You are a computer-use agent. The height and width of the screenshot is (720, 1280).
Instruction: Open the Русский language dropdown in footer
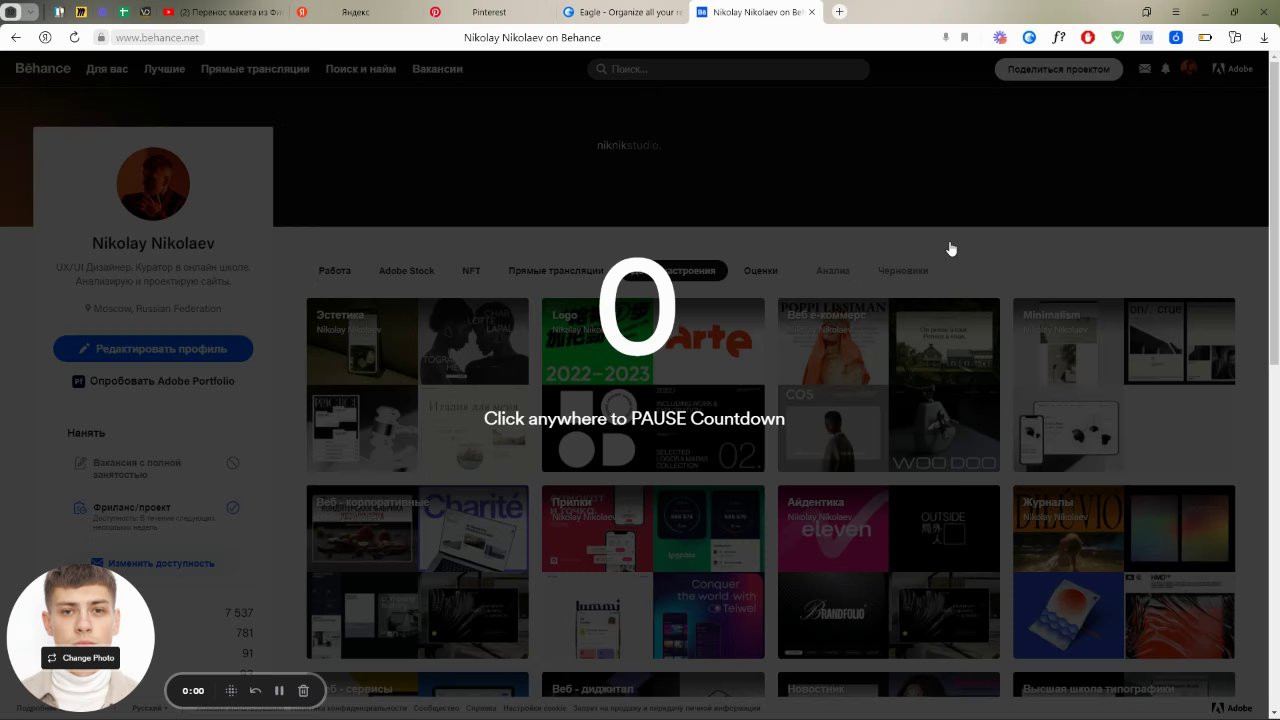pos(150,708)
